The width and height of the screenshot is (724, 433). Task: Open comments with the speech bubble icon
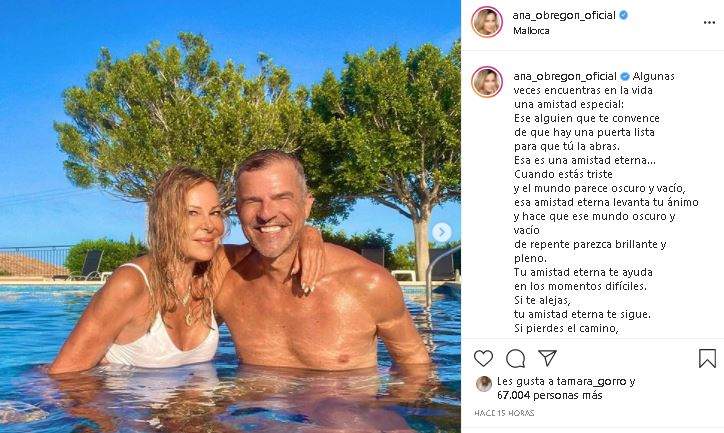coord(515,358)
